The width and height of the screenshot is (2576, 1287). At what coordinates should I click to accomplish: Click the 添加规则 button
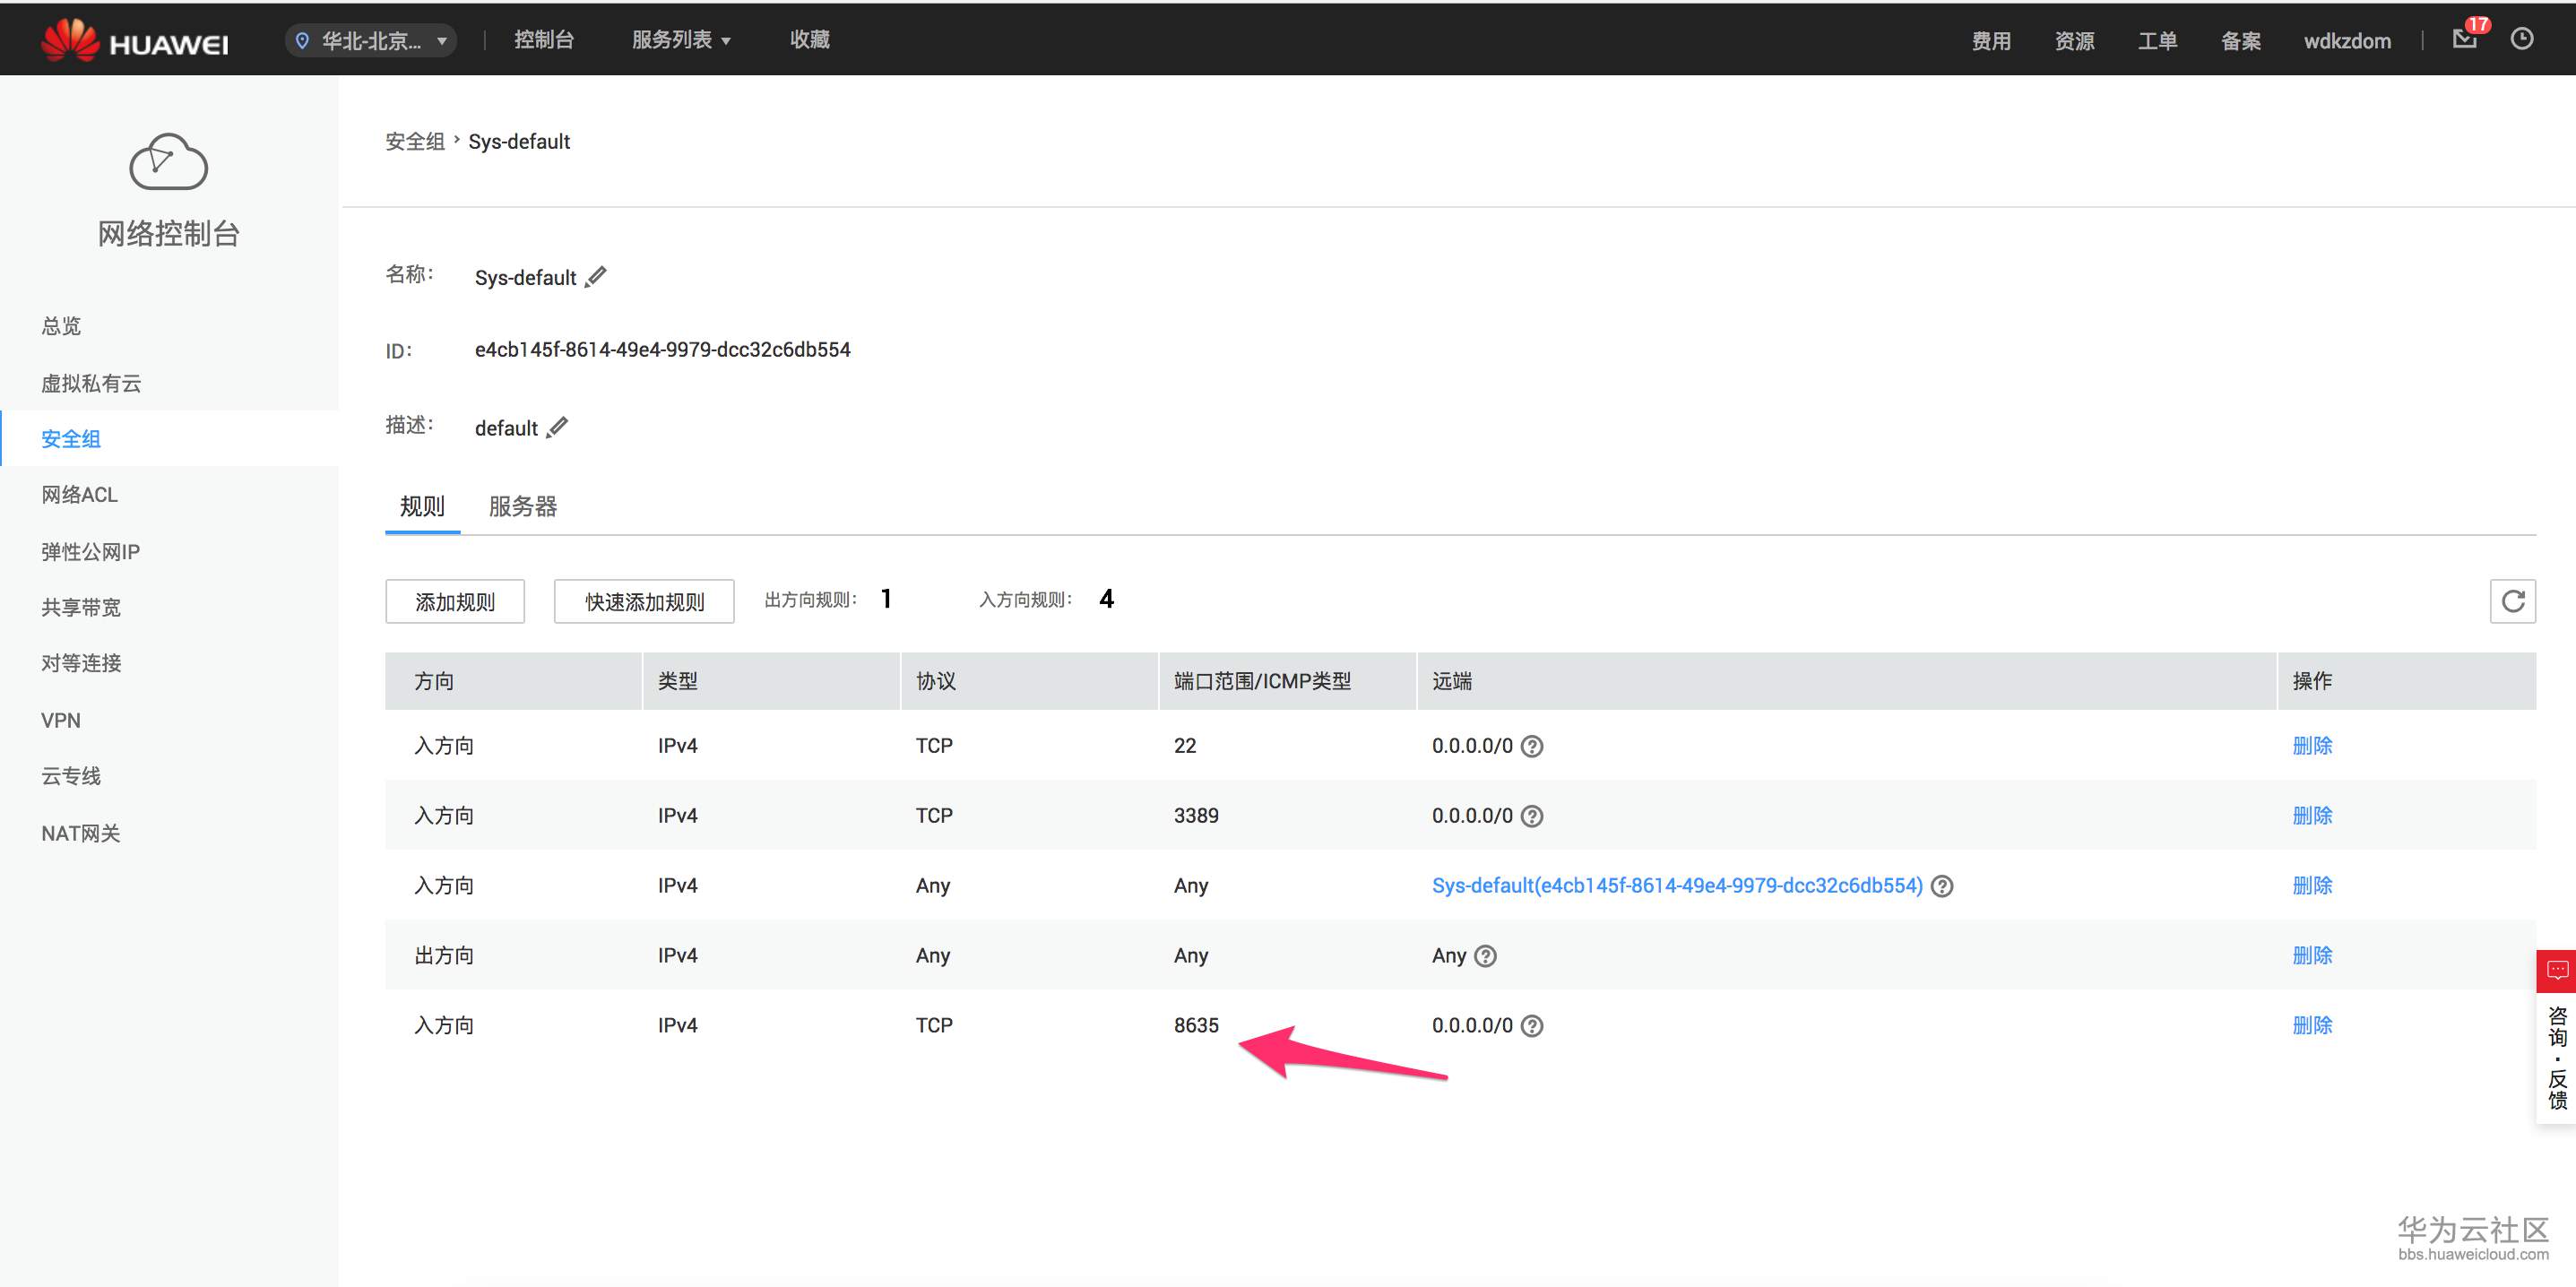pyautogui.click(x=455, y=602)
